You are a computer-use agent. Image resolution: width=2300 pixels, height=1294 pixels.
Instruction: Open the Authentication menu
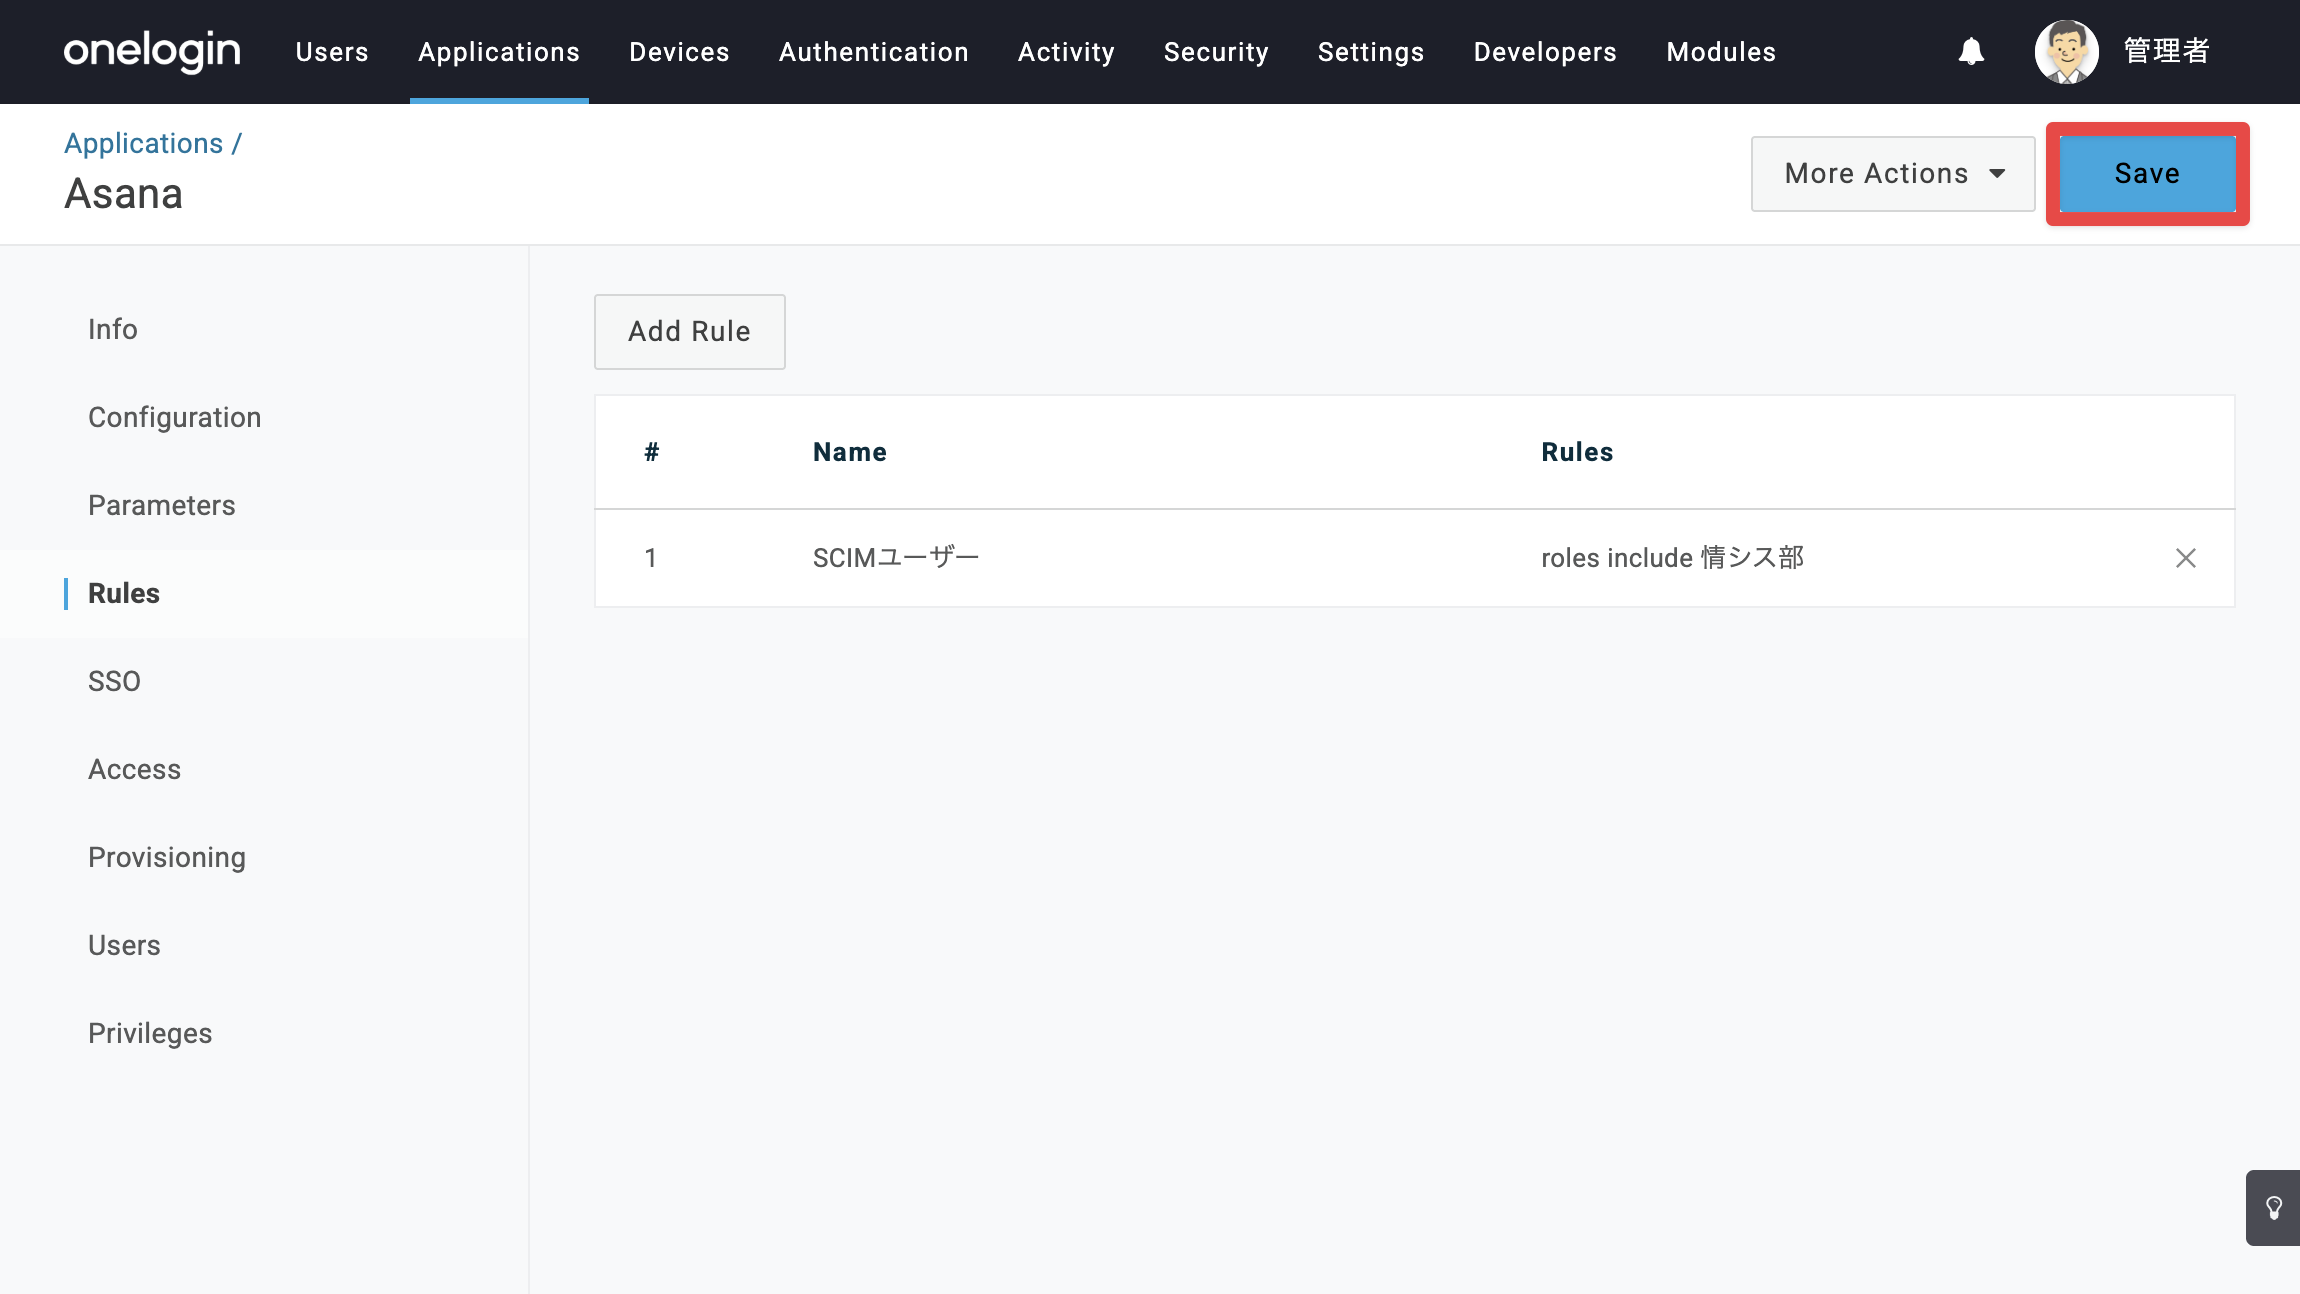coord(874,52)
